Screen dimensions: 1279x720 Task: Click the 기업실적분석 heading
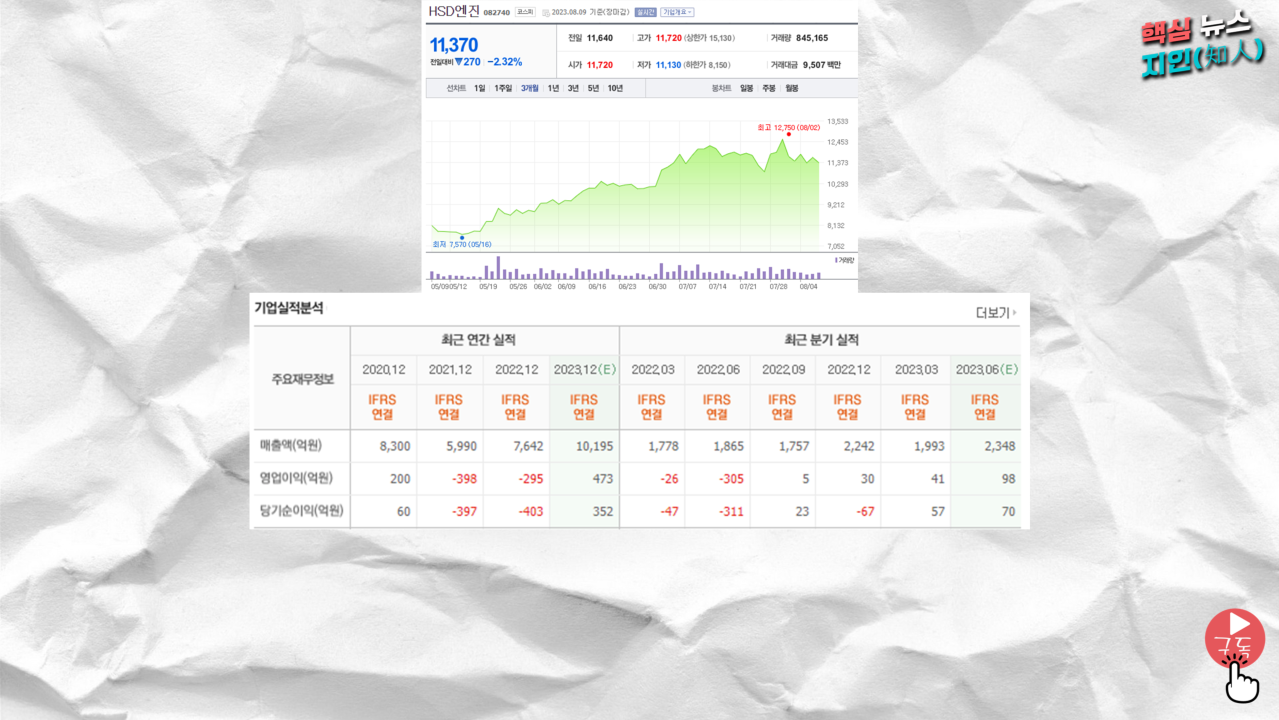(x=289, y=308)
